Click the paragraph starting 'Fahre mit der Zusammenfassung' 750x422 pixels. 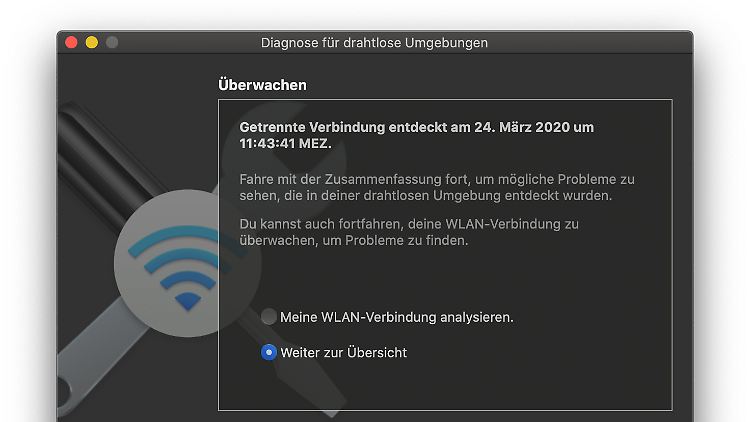click(x=437, y=188)
